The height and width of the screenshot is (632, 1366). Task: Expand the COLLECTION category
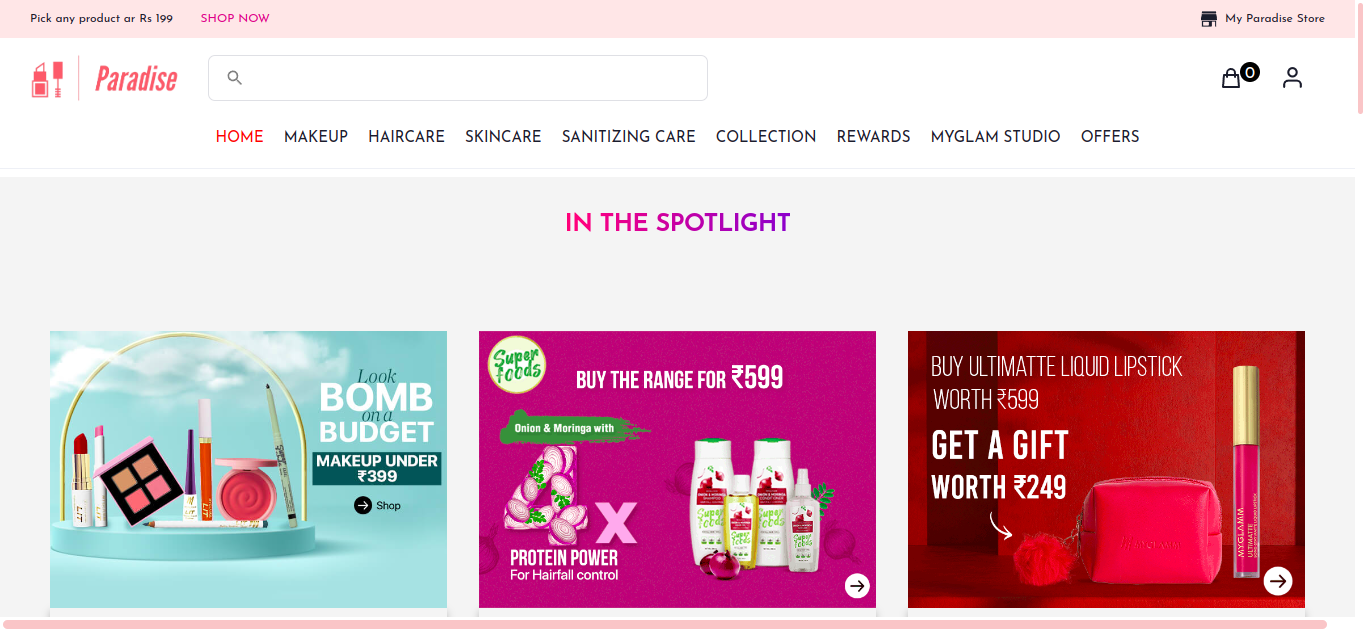tap(766, 136)
